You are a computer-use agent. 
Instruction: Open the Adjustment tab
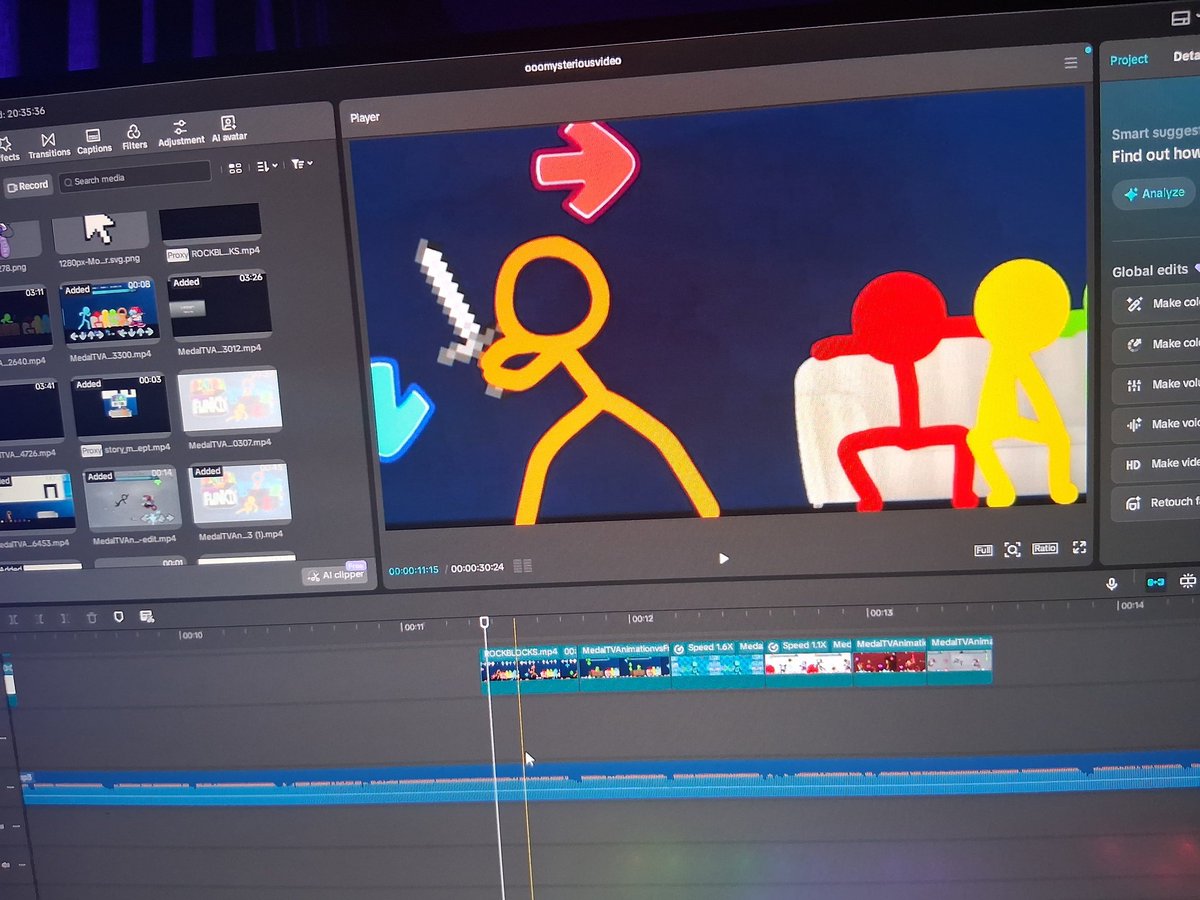181,133
